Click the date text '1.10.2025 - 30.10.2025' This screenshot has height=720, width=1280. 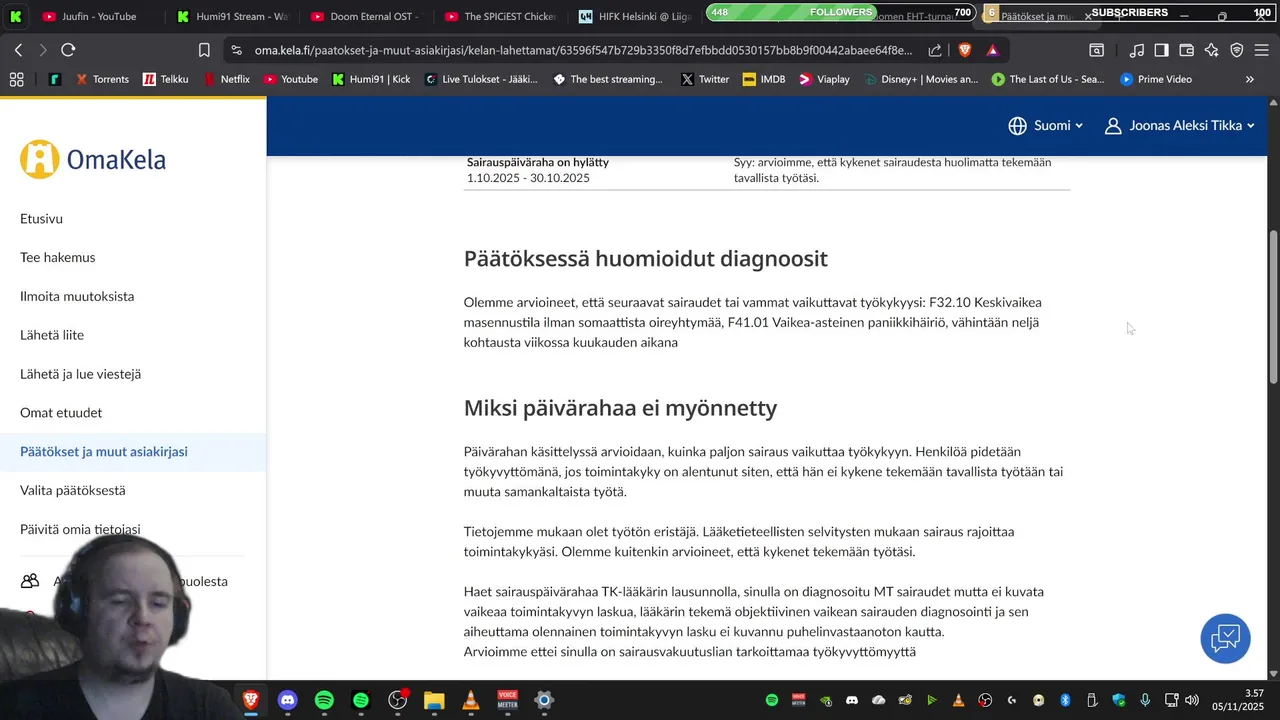[528, 178]
